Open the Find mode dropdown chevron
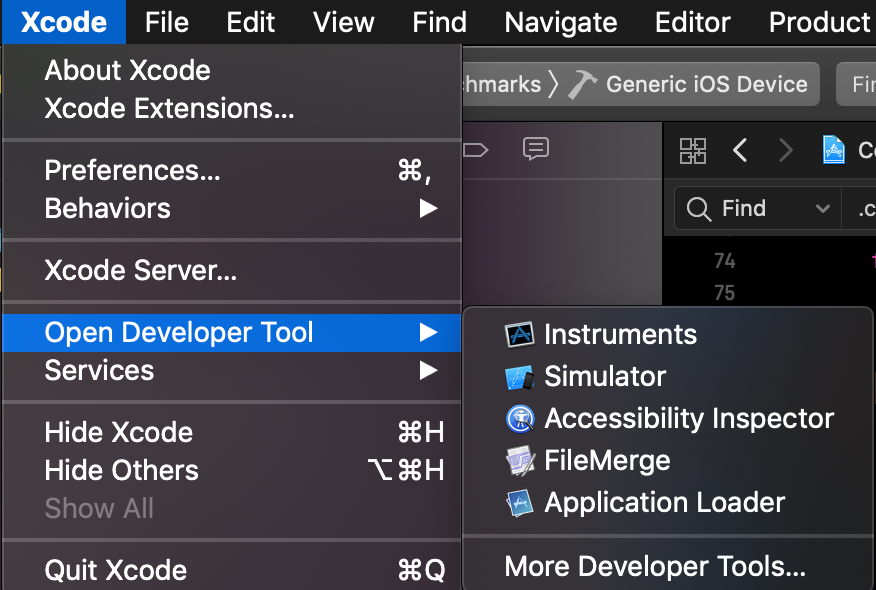The image size is (876, 590). tap(822, 209)
